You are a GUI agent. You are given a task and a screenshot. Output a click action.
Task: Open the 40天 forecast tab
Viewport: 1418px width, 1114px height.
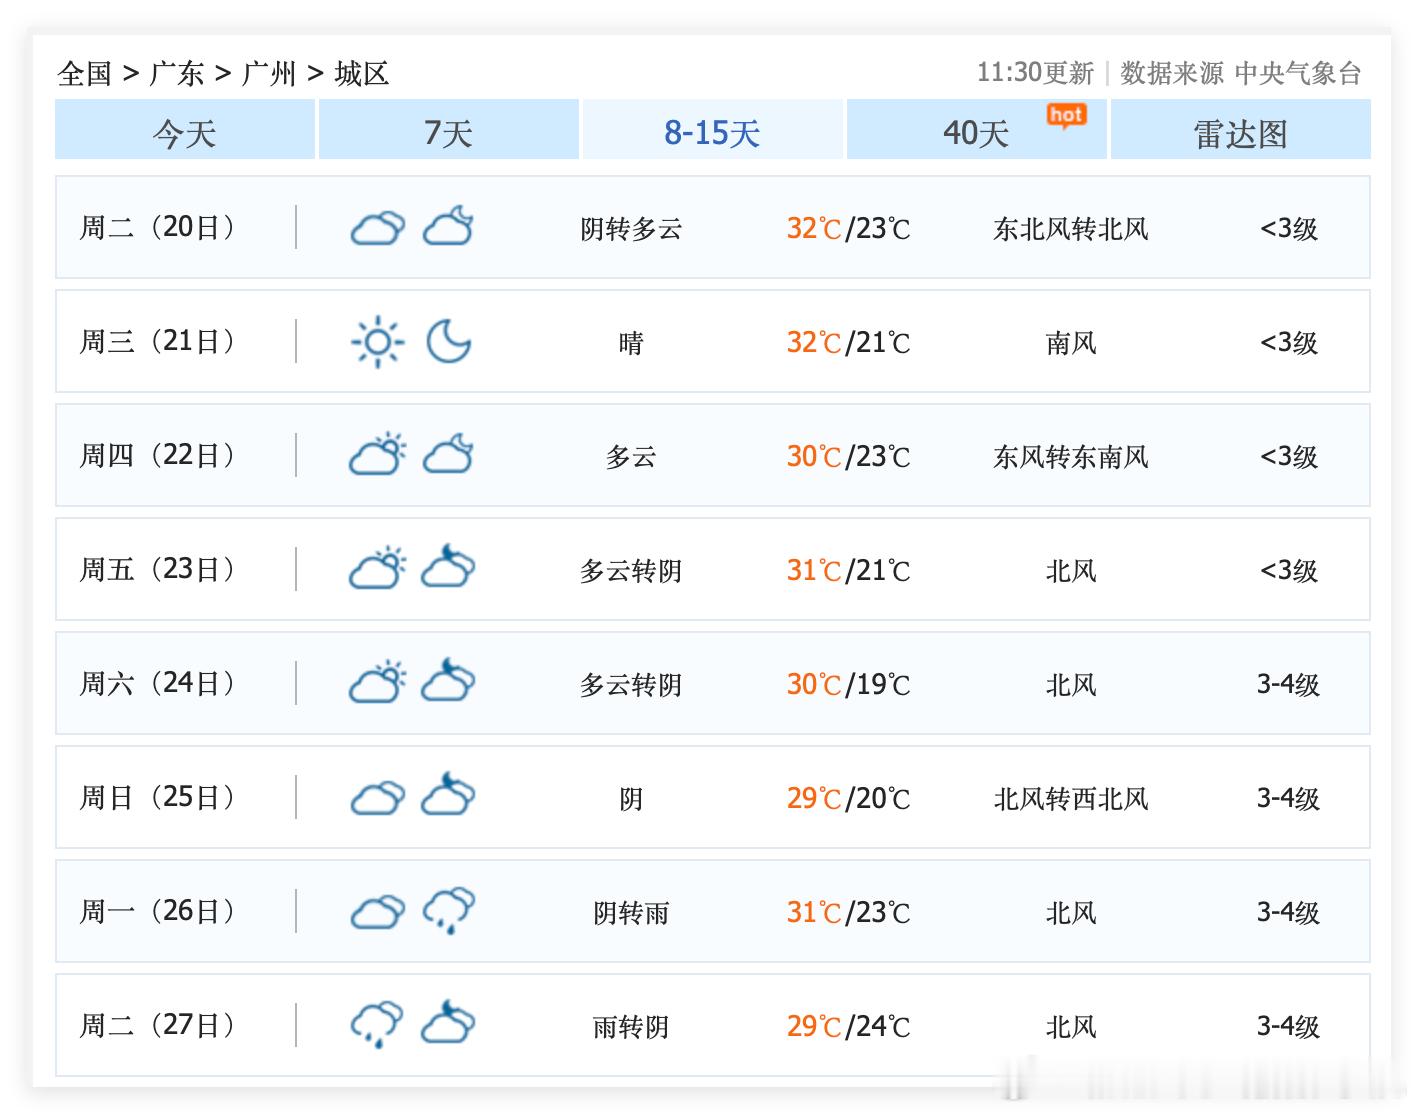click(977, 130)
